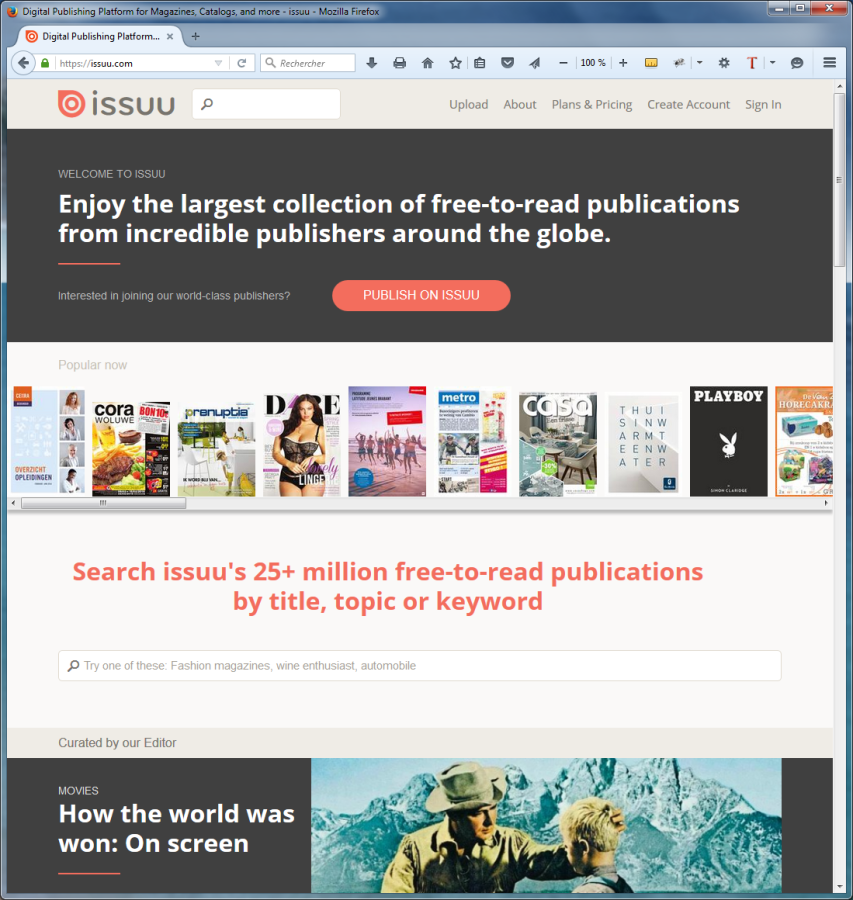Reset zoom via the 100 % label
Screen dimensions: 853x900
[592, 63]
